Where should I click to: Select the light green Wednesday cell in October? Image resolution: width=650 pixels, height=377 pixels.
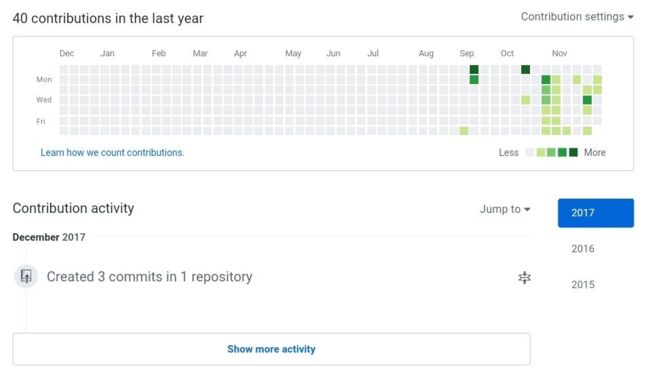coord(525,100)
